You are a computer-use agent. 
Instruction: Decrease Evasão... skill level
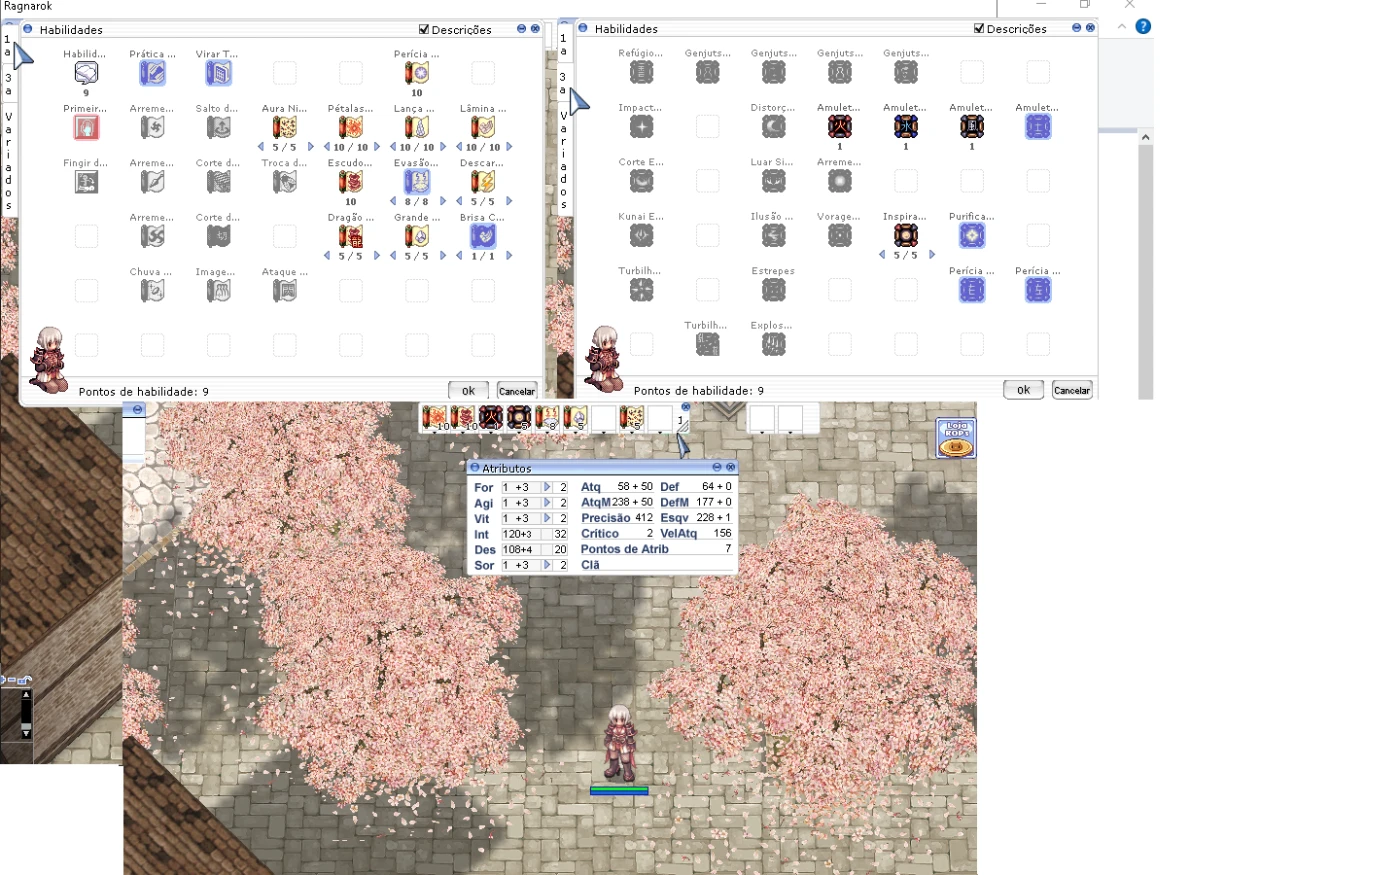tap(393, 201)
